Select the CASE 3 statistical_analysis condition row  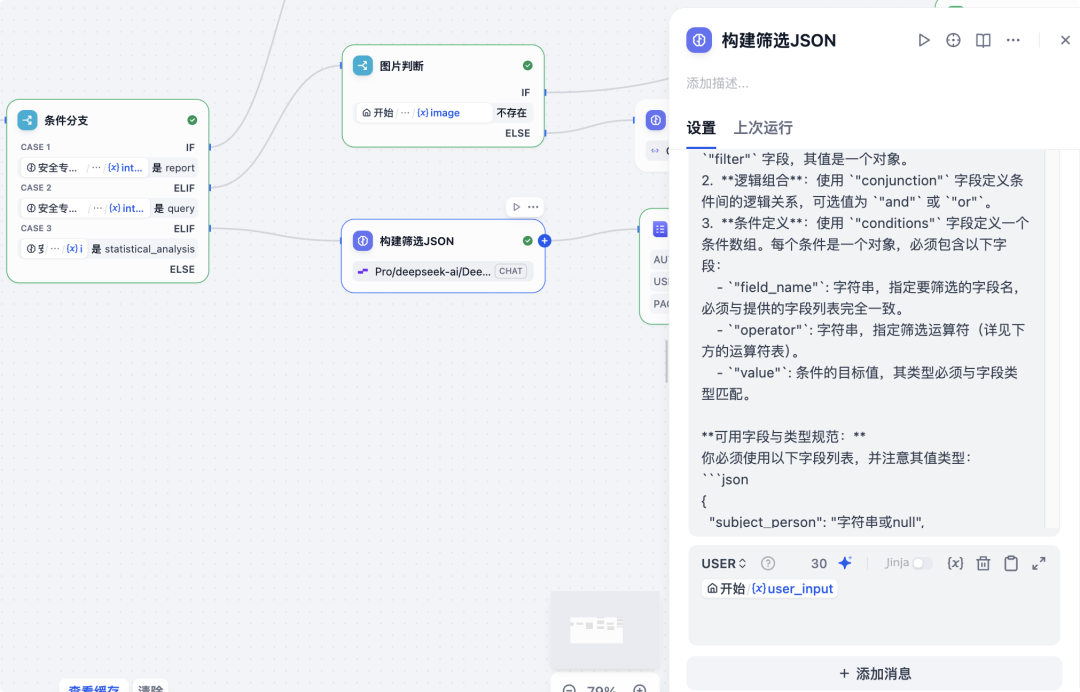pos(107,249)
